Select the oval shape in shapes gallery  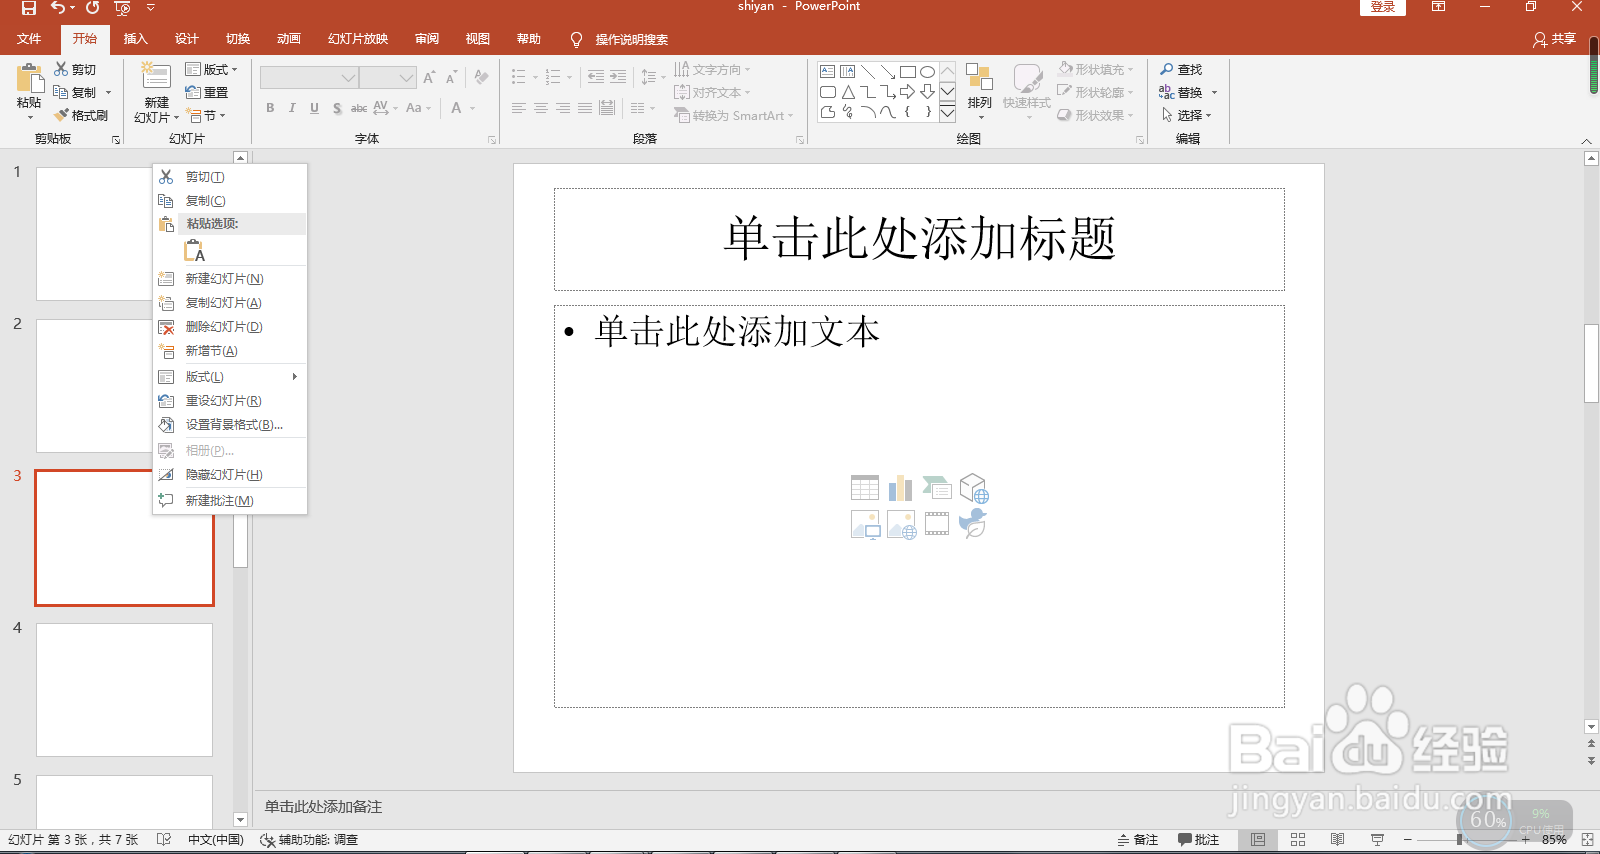[927, 72]
